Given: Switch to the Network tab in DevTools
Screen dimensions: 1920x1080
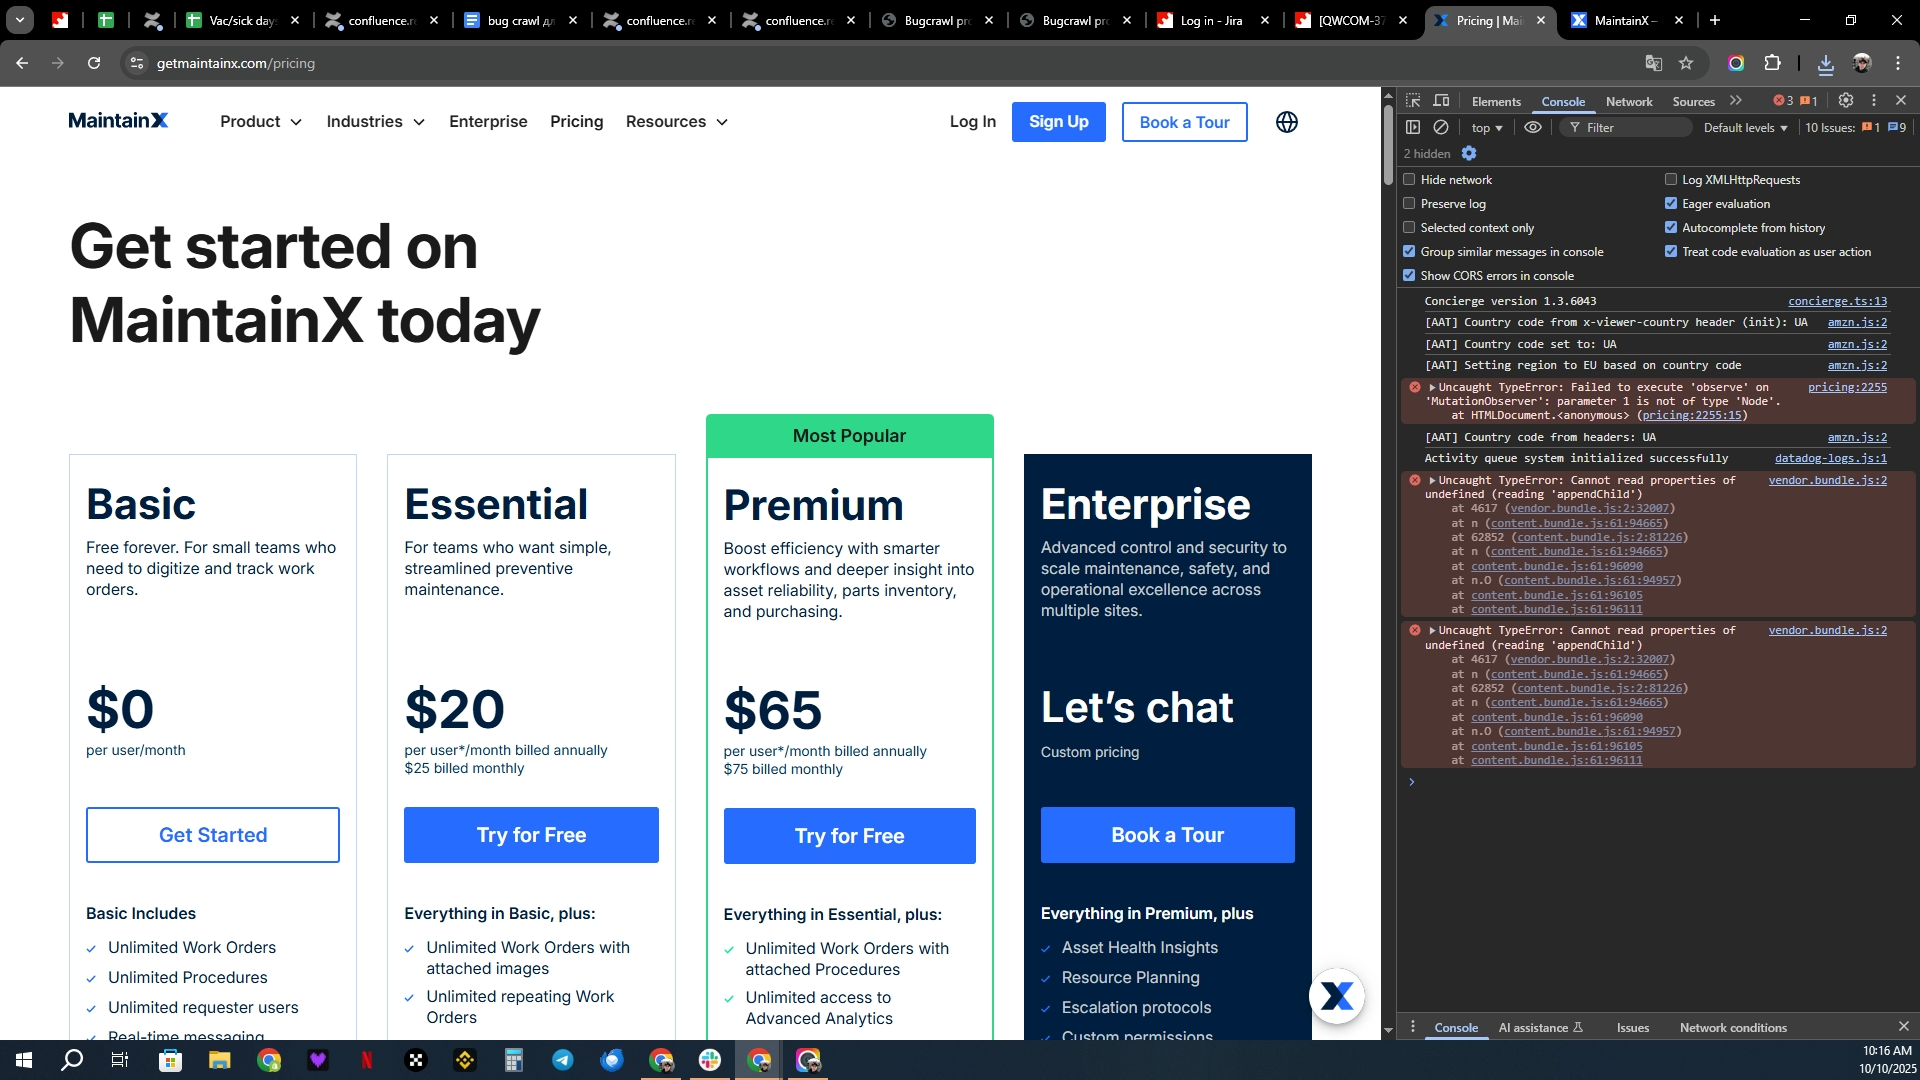Looking at the screenshot, I should click(x=1629, y=102).
